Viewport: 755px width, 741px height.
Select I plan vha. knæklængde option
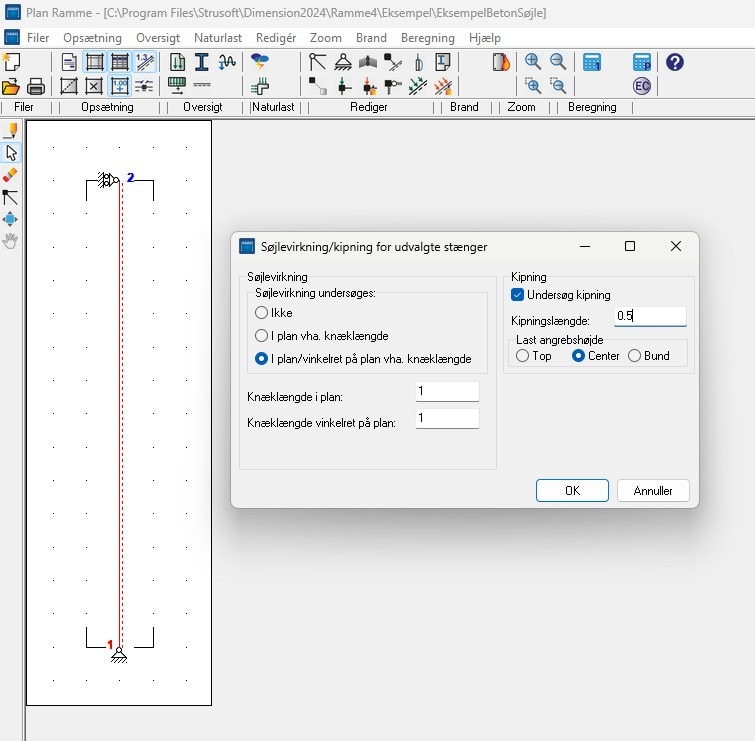tap(262, 336)
